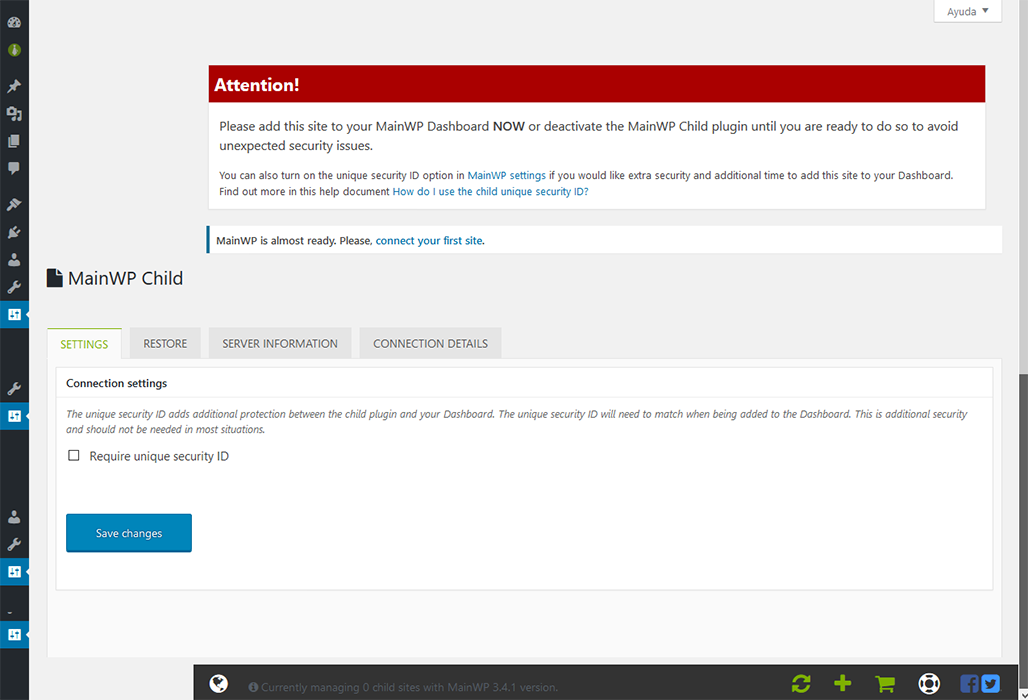
Task: Open the Facebook icon in footer
Action: point(970,684)
